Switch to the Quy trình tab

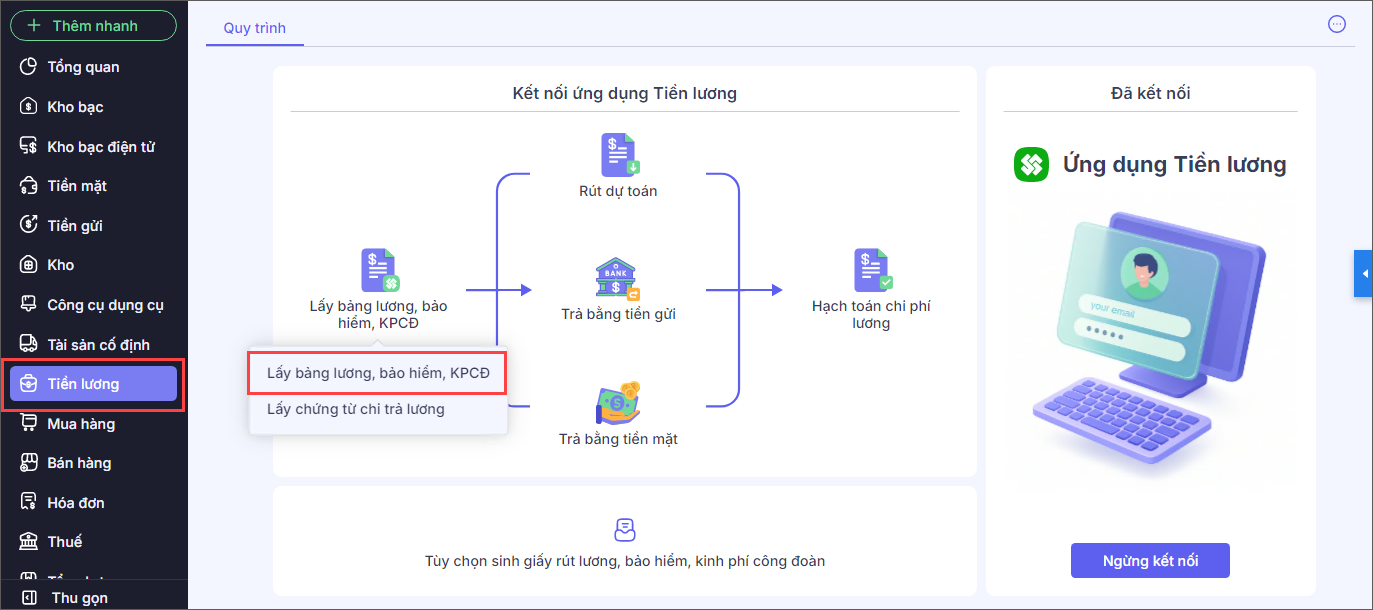click(x=255, y=28)
